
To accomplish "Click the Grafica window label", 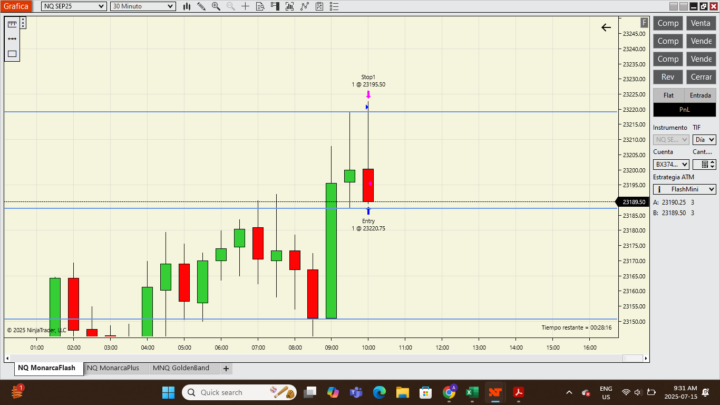I will pyautogui.click(x=17, y=6).
